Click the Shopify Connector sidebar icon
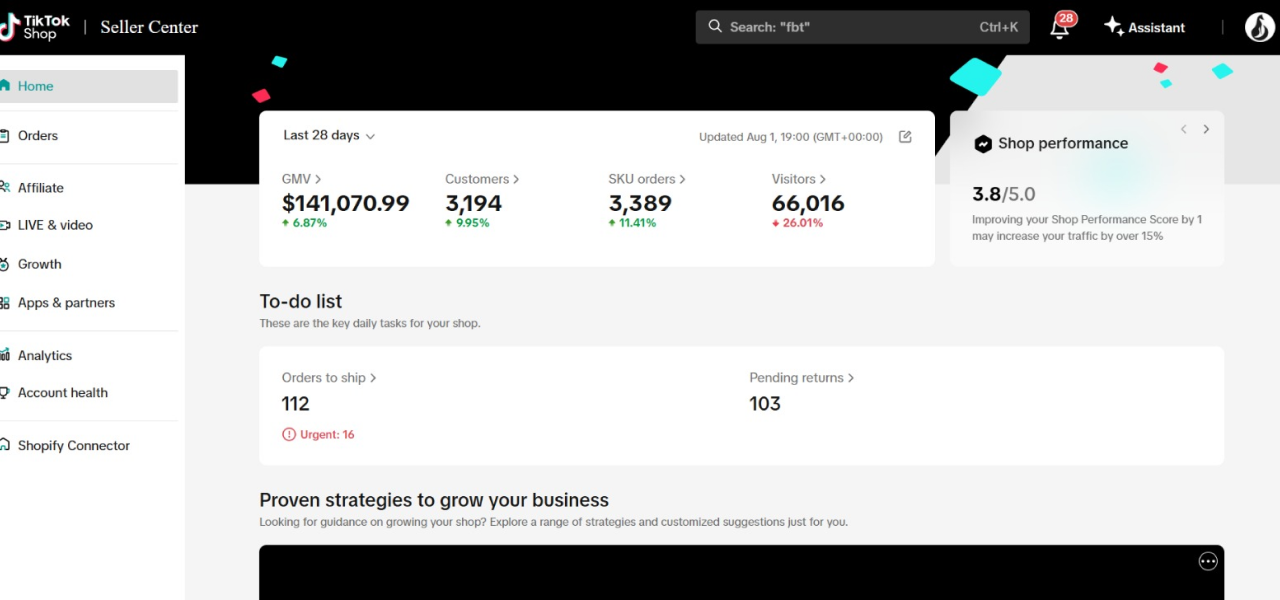Viewport: 1280px width, 600px height. click(x=8, y=445)
